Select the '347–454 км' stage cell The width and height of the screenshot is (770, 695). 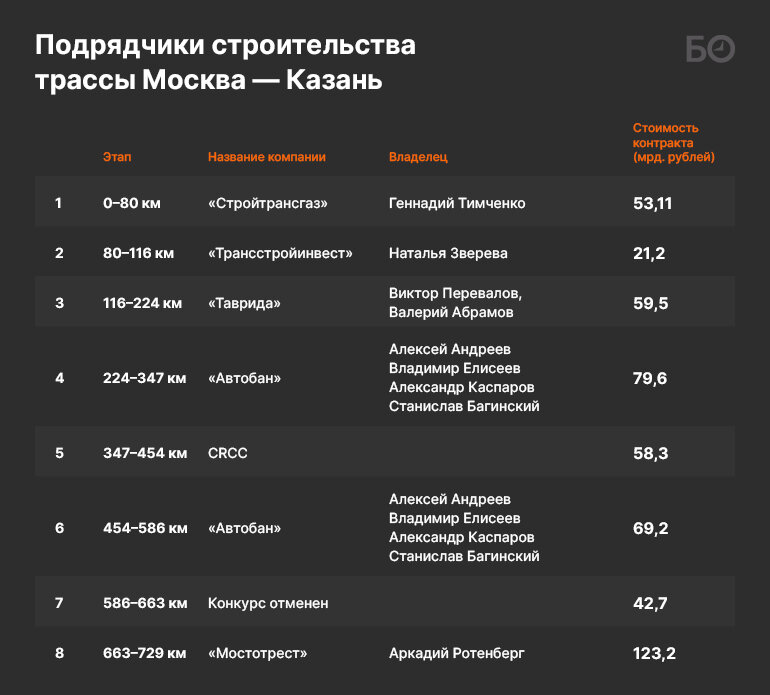(145, 453)
